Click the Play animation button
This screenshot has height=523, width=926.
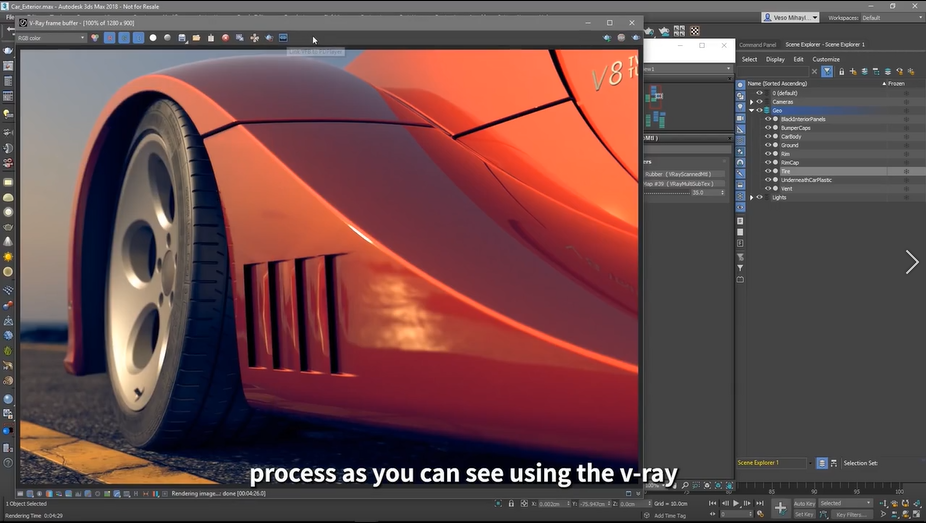736,504
